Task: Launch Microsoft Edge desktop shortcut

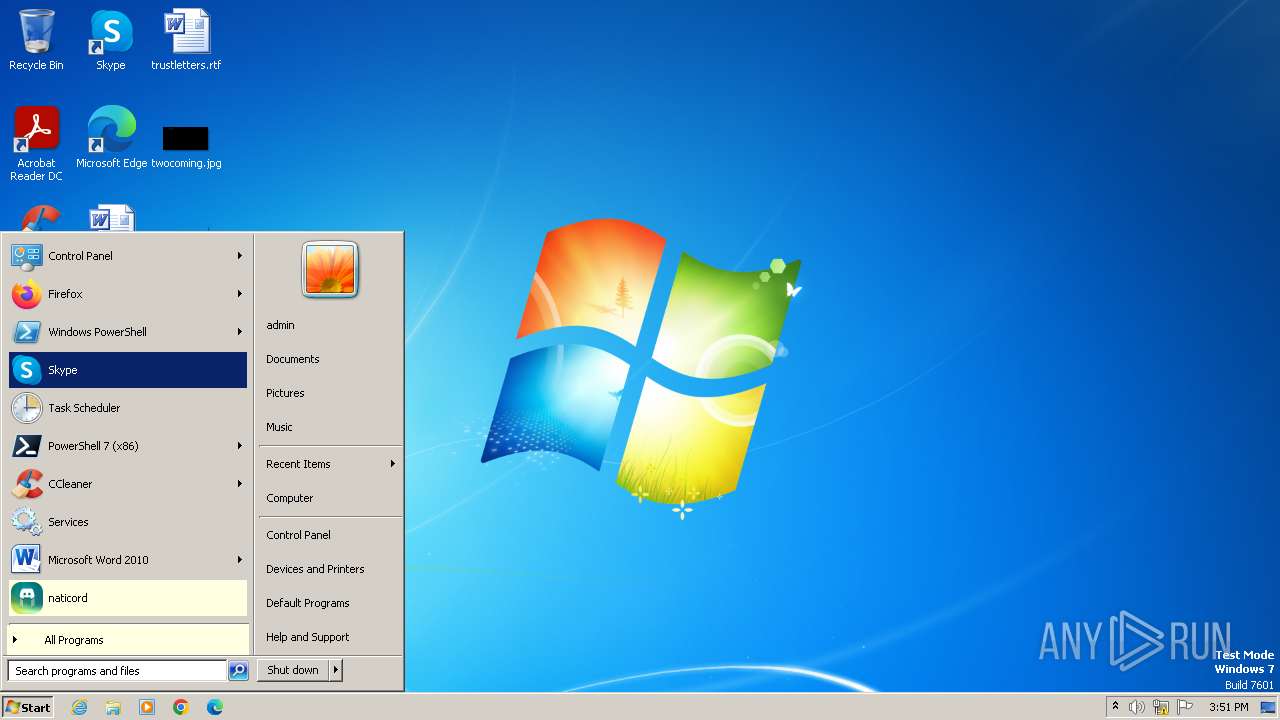Action: pos(111,137)
